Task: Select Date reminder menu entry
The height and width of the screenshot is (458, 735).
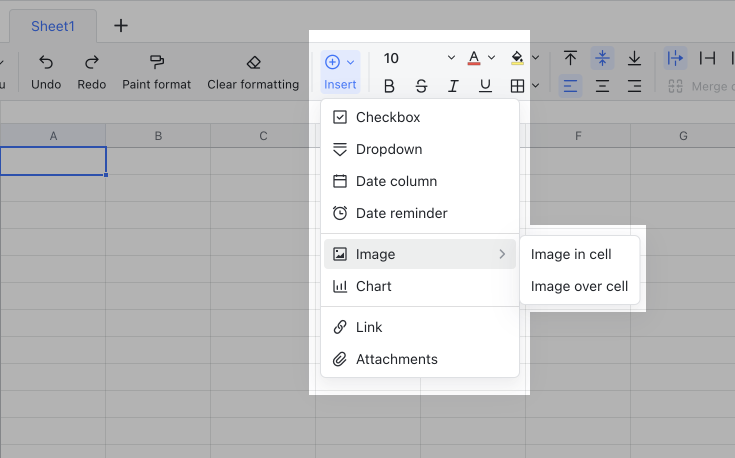Action: [x=401, y=213]
